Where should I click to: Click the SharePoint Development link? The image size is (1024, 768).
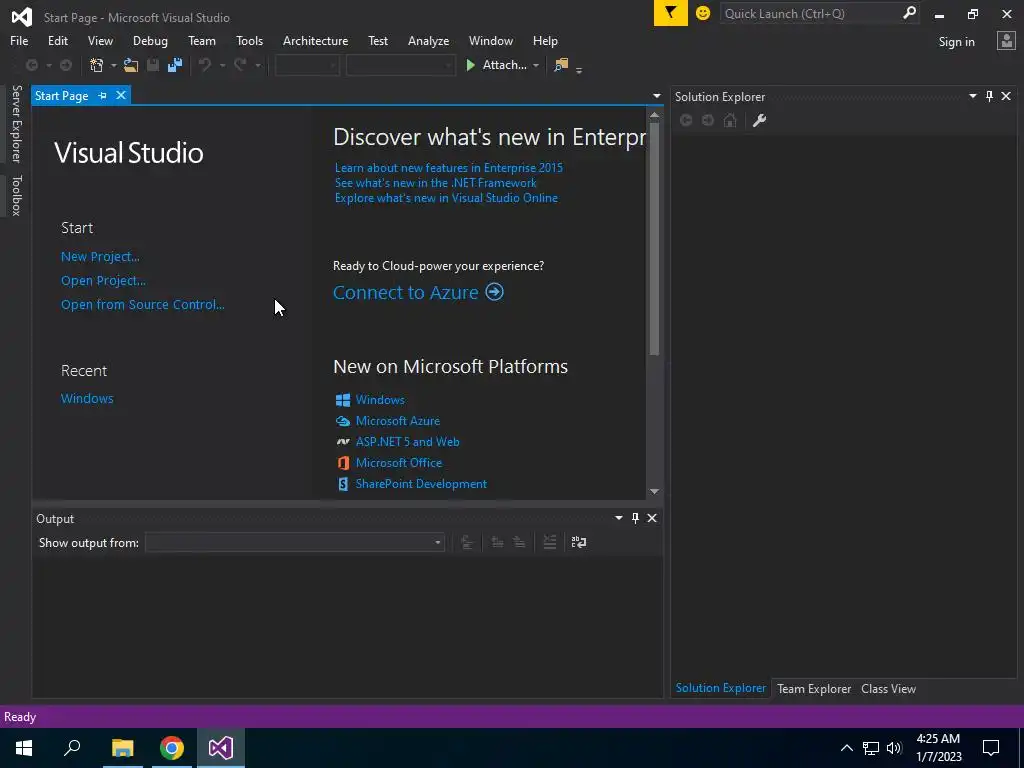click(421, 484)
